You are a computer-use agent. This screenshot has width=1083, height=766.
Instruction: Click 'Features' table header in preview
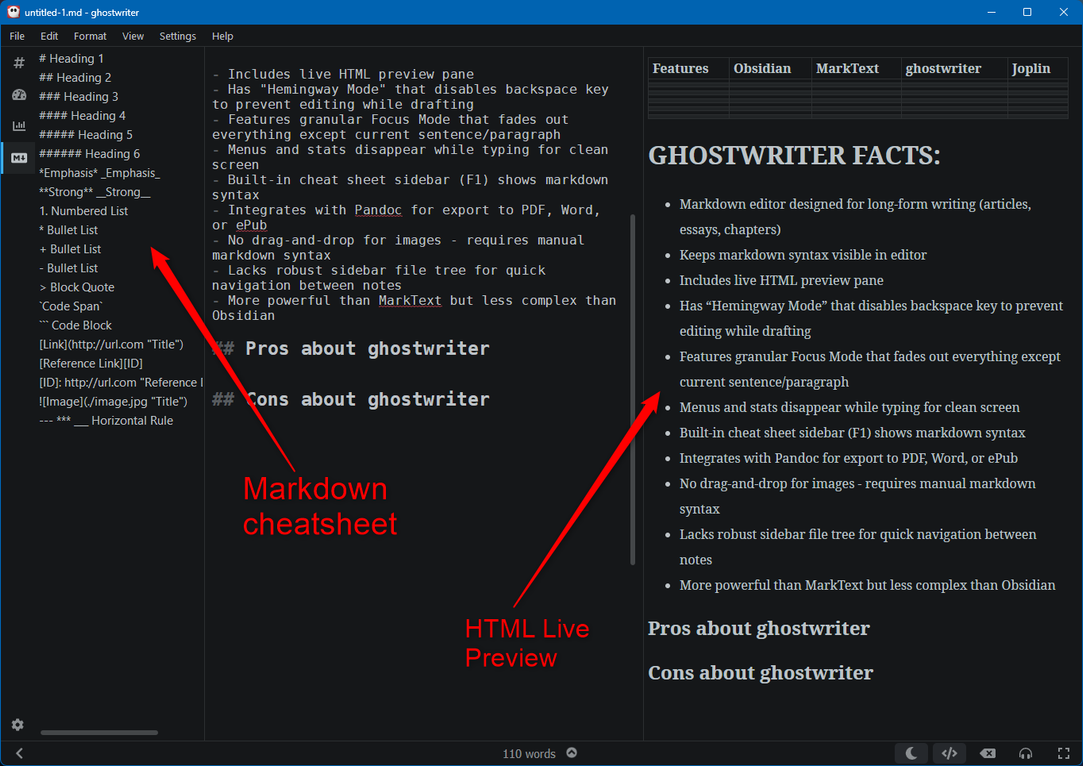click(680, 68)
